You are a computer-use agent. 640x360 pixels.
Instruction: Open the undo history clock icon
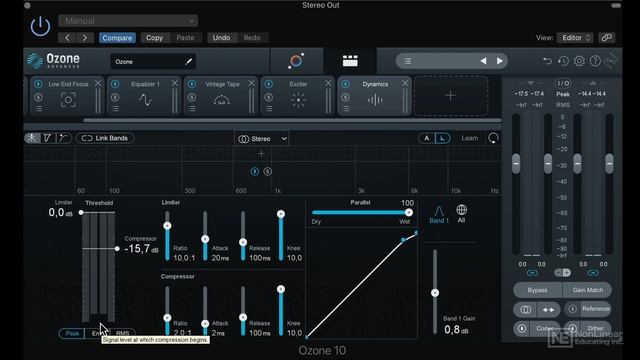[563, 61]
